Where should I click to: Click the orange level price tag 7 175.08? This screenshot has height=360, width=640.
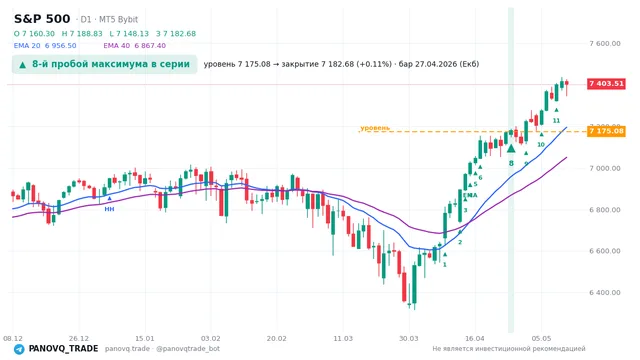point(606,131)
